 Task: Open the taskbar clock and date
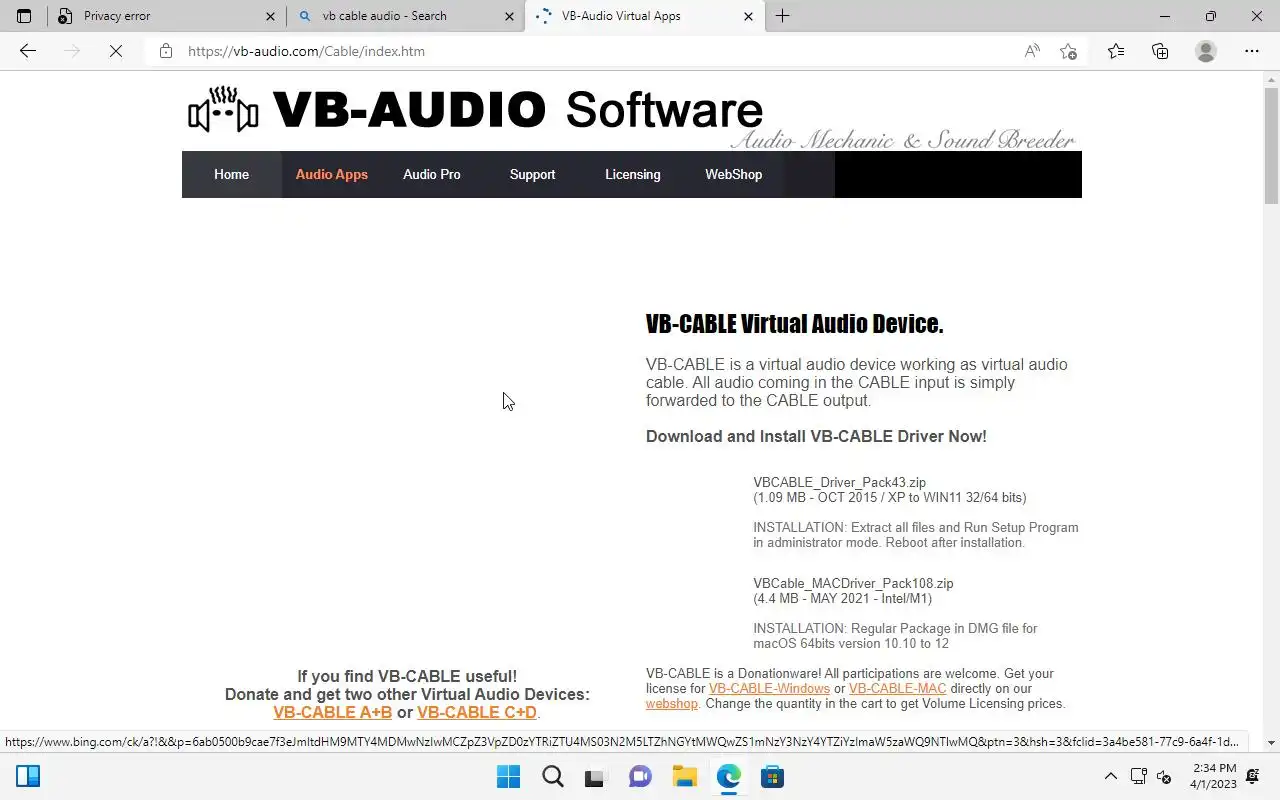[x=1215, y=776]
